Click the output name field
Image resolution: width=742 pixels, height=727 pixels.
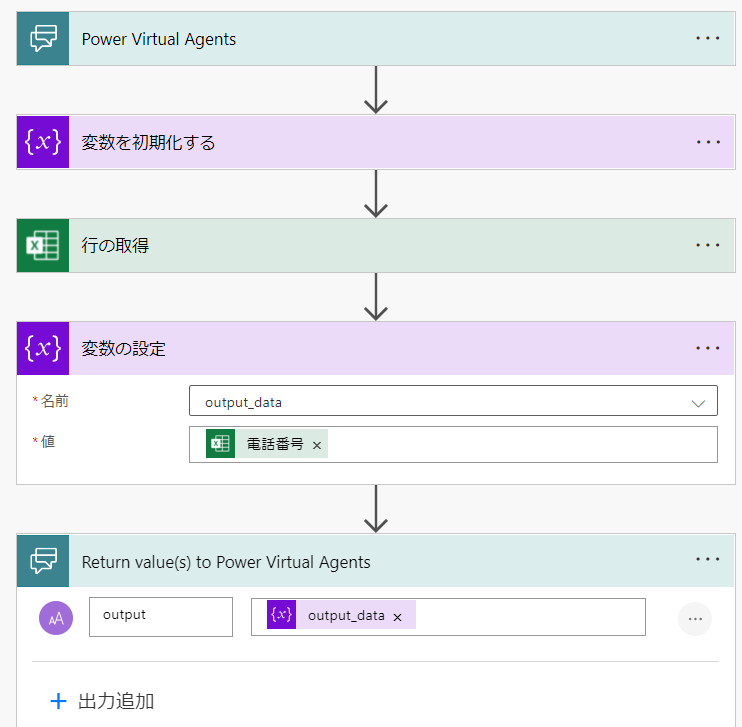point(161,617)
